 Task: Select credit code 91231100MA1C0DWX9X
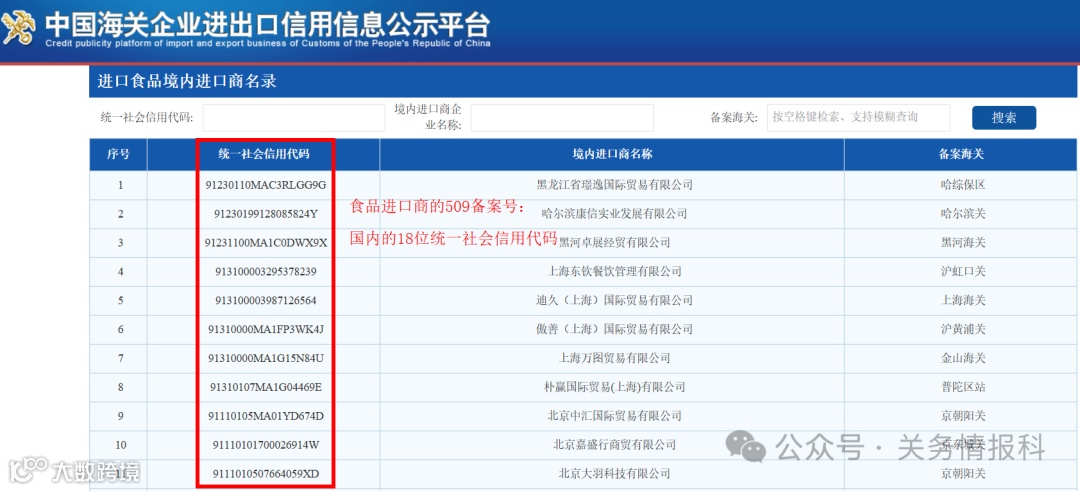[266, 243]
